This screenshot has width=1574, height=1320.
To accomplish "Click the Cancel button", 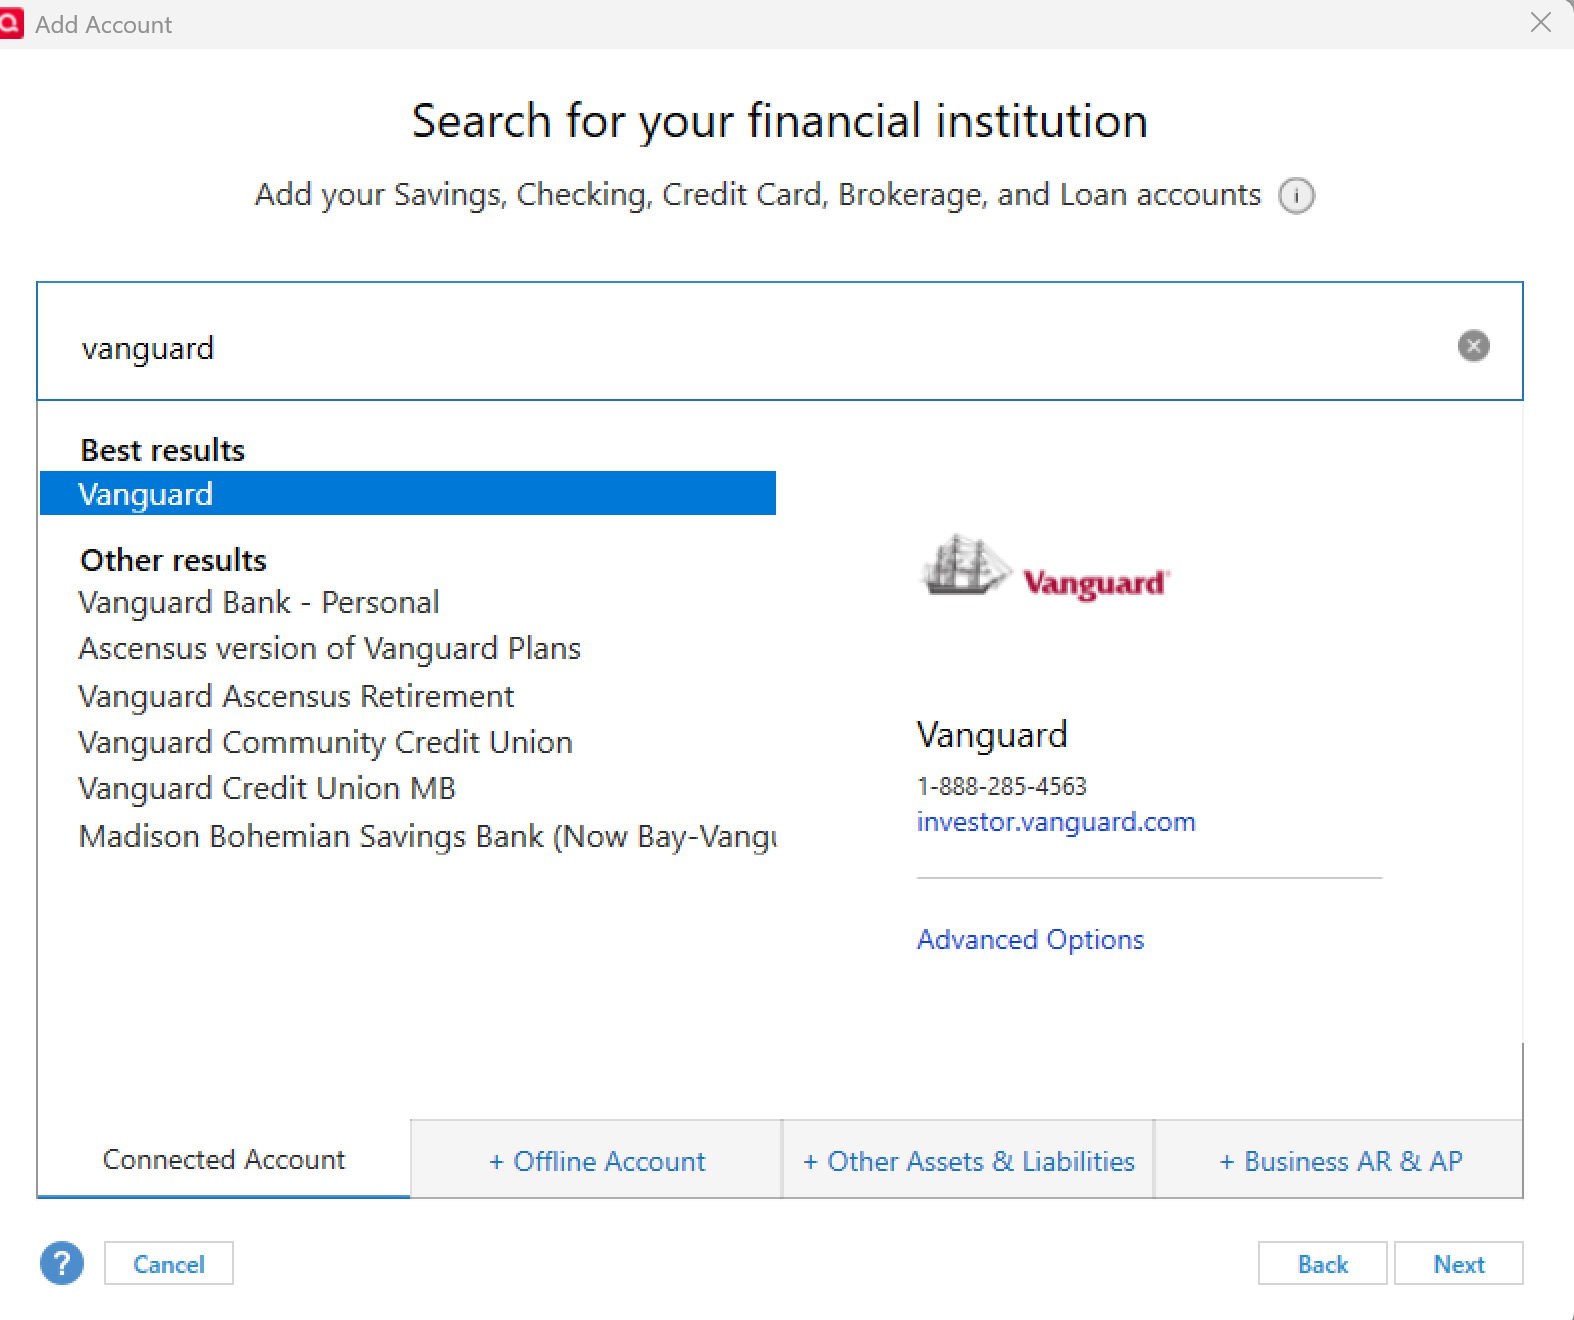I will pyautogui.click(x=169, y=1264).
